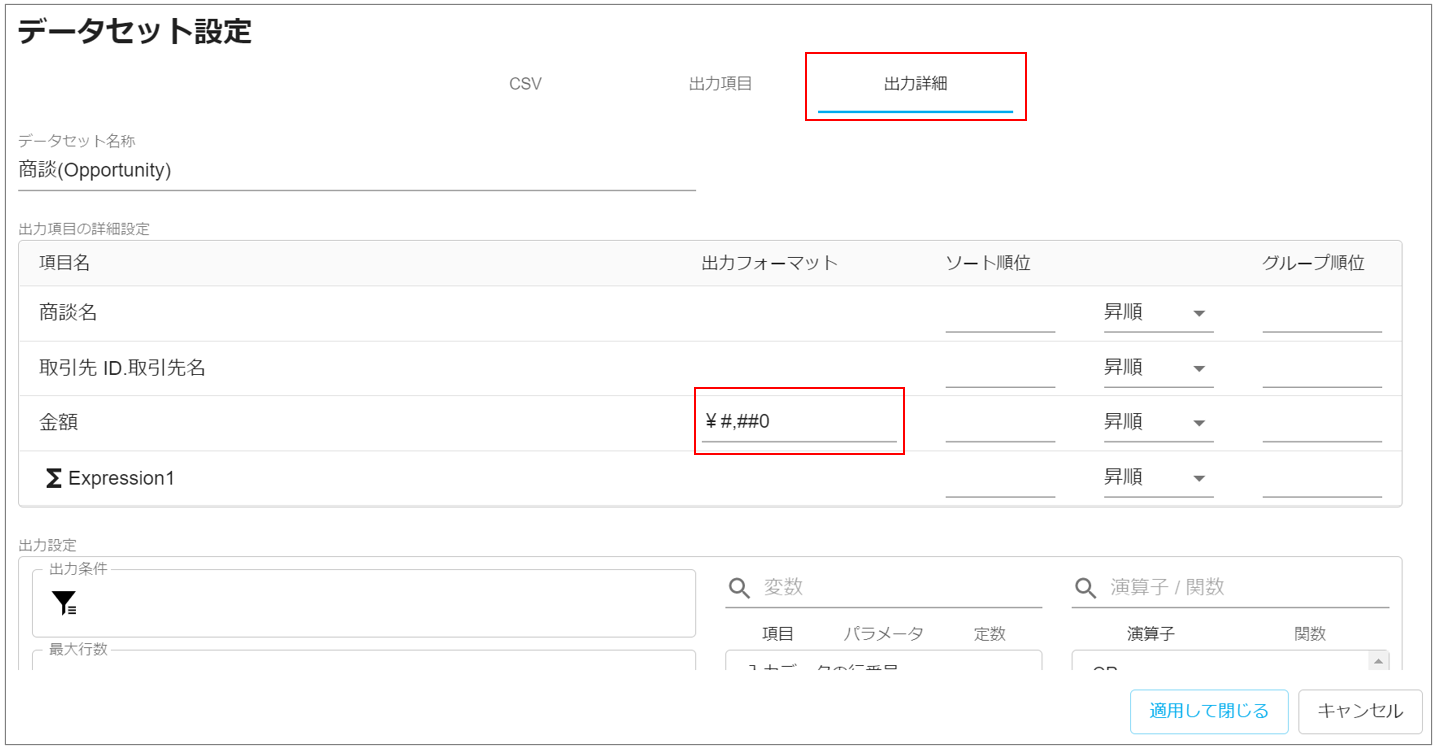Click the 出力フォーマット field for 金額
Screen dimensions: 1438x750
pos(798,422)
